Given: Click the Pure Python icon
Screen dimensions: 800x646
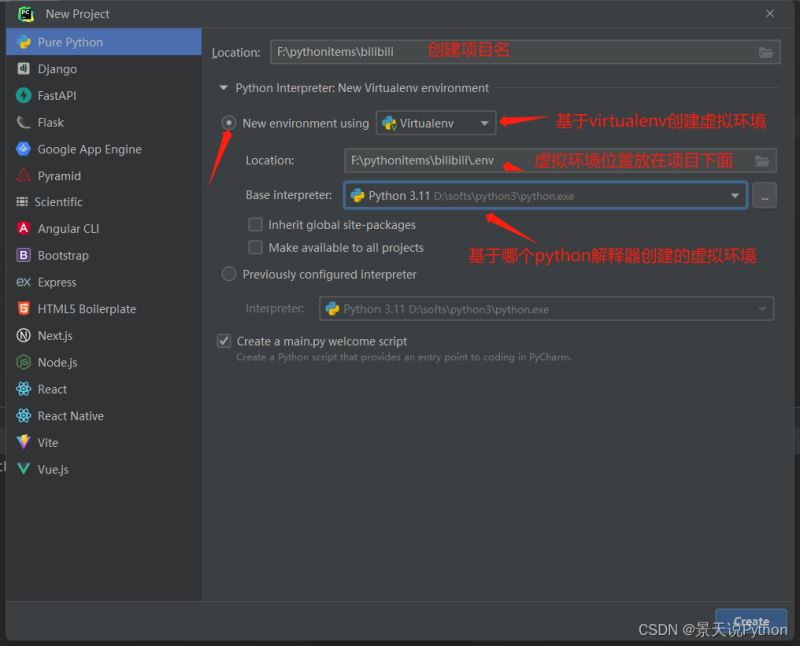Looking at the screenshot, I should pyautogui.click(x=24, y=42).
